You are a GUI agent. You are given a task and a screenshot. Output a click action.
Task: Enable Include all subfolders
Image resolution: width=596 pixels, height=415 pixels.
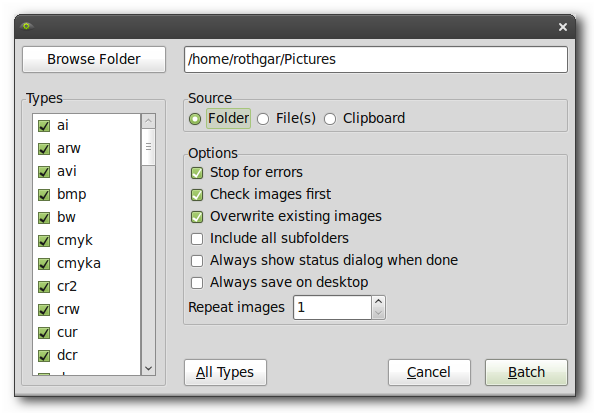[197, 239]
